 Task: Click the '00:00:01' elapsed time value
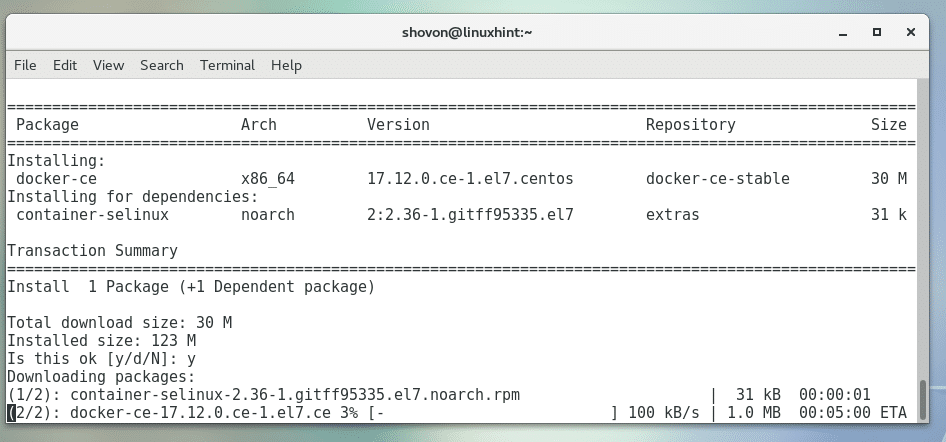(834, 395)
